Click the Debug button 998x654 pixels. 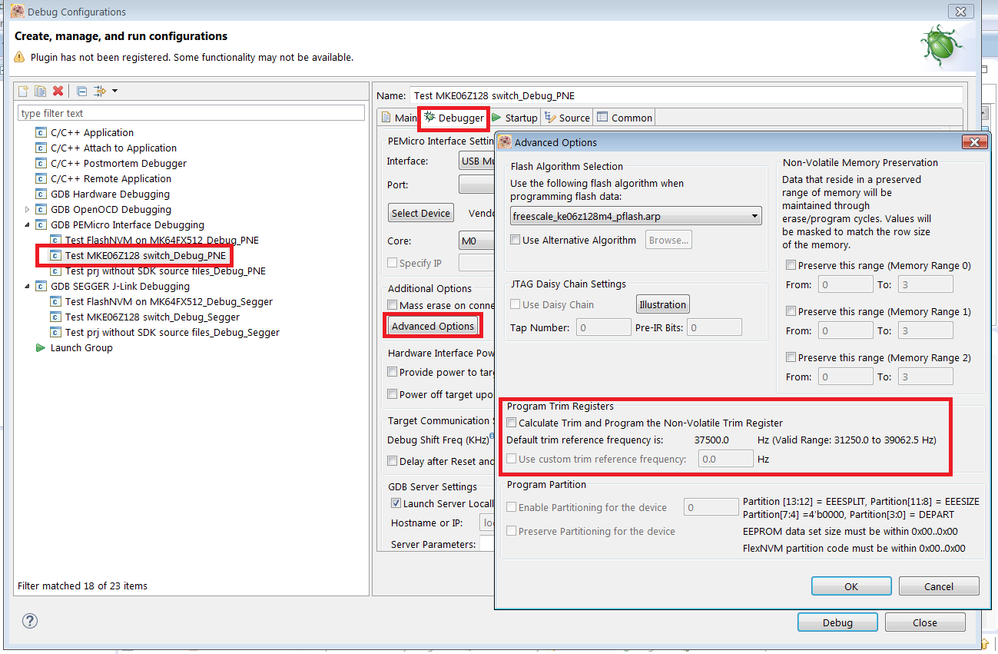838,623
